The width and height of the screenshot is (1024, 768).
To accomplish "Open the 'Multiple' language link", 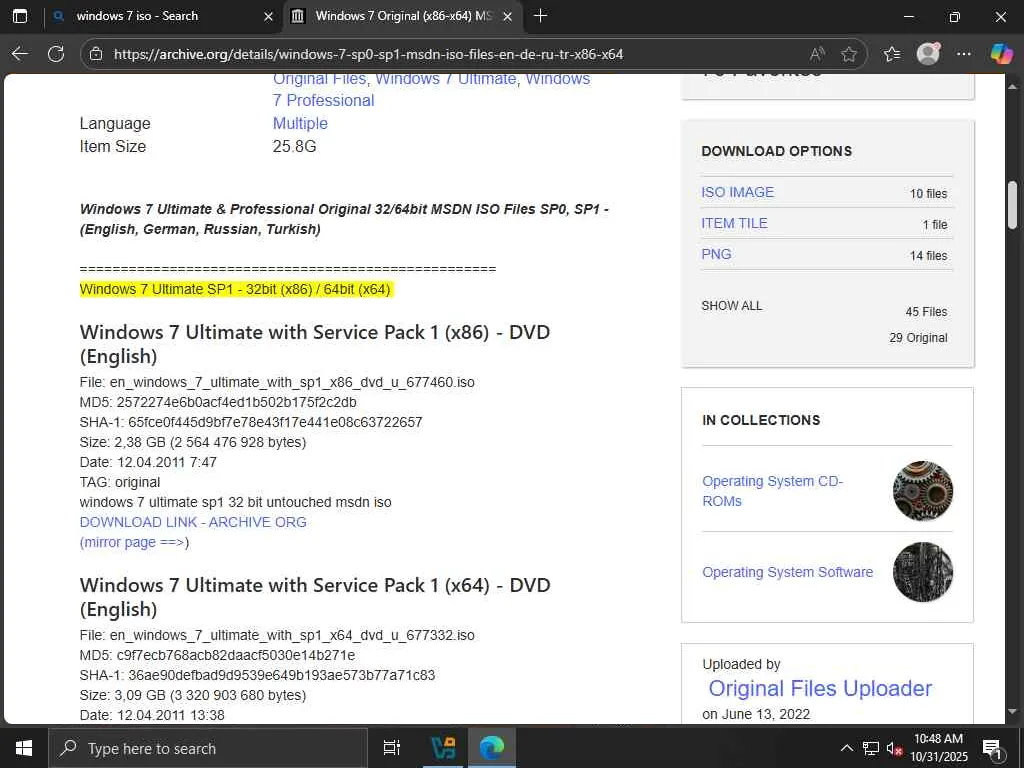I will coord(300,123).
